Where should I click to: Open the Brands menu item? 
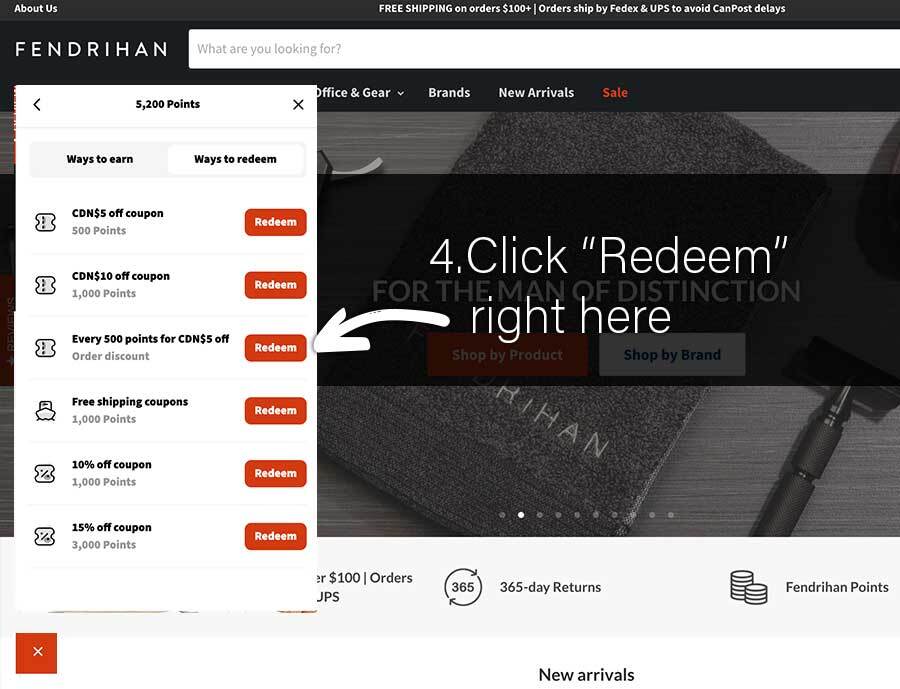tap(449, 92)
